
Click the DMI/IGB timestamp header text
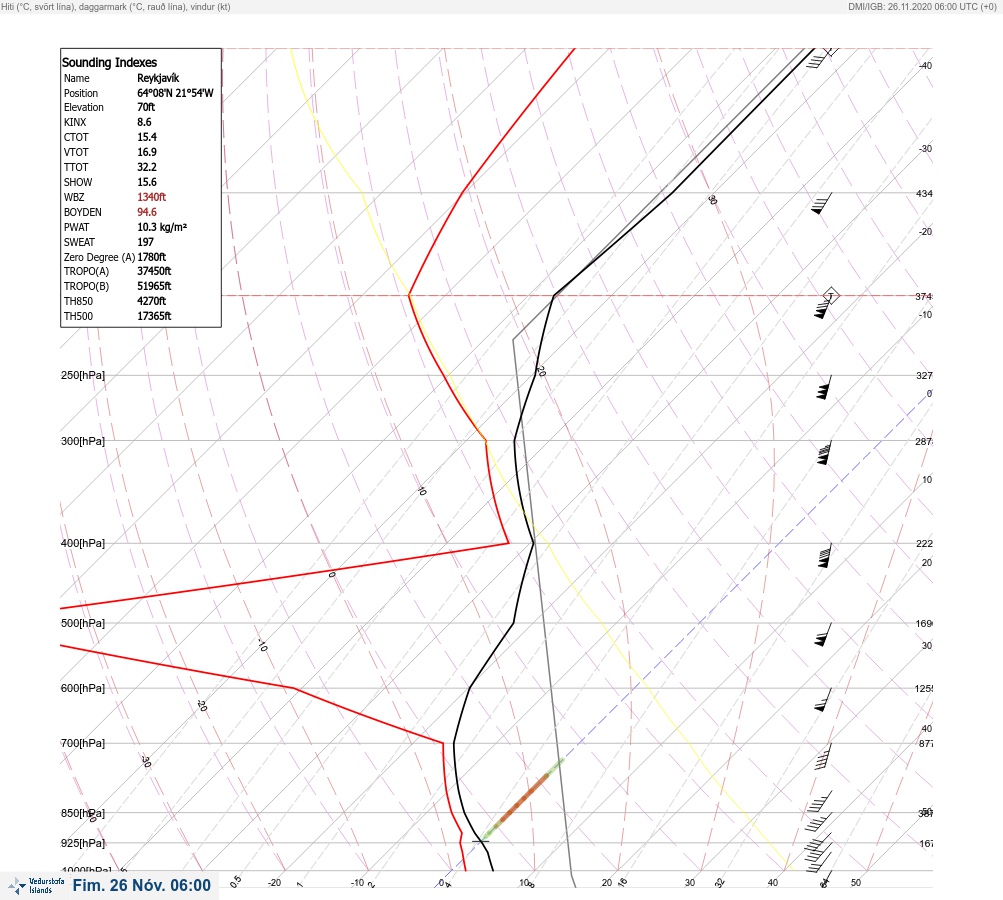click(922, 6)
